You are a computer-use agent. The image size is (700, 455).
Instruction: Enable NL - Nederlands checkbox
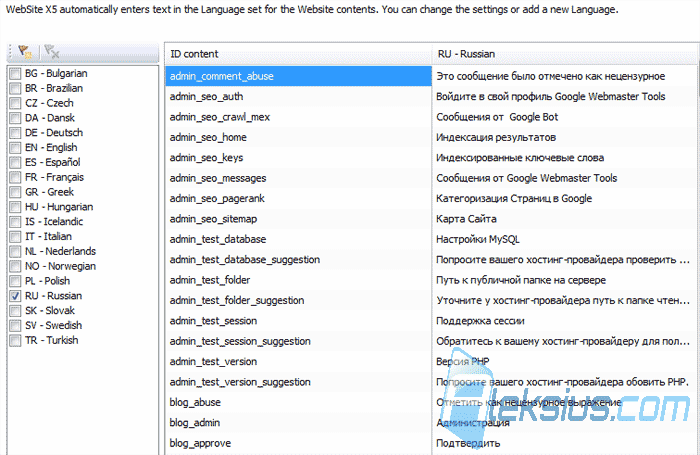15,251
